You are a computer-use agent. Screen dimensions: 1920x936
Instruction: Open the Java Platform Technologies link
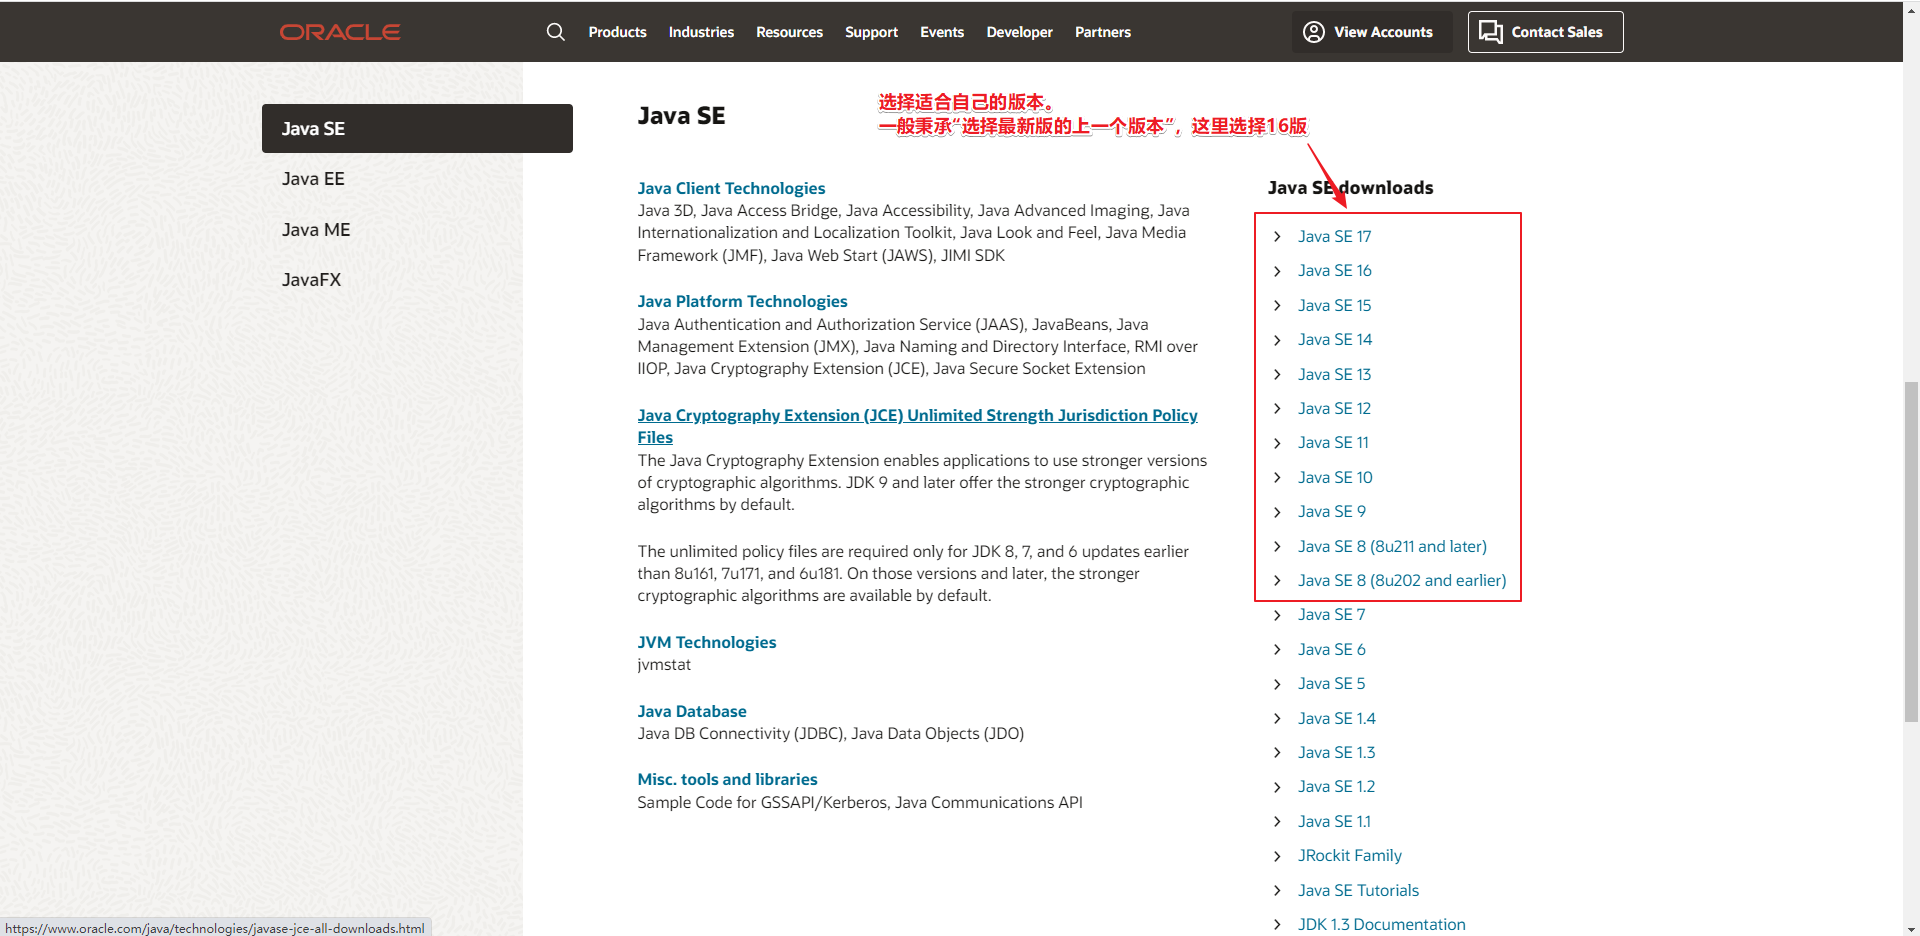pyautogui.click(x=742, y=301)
